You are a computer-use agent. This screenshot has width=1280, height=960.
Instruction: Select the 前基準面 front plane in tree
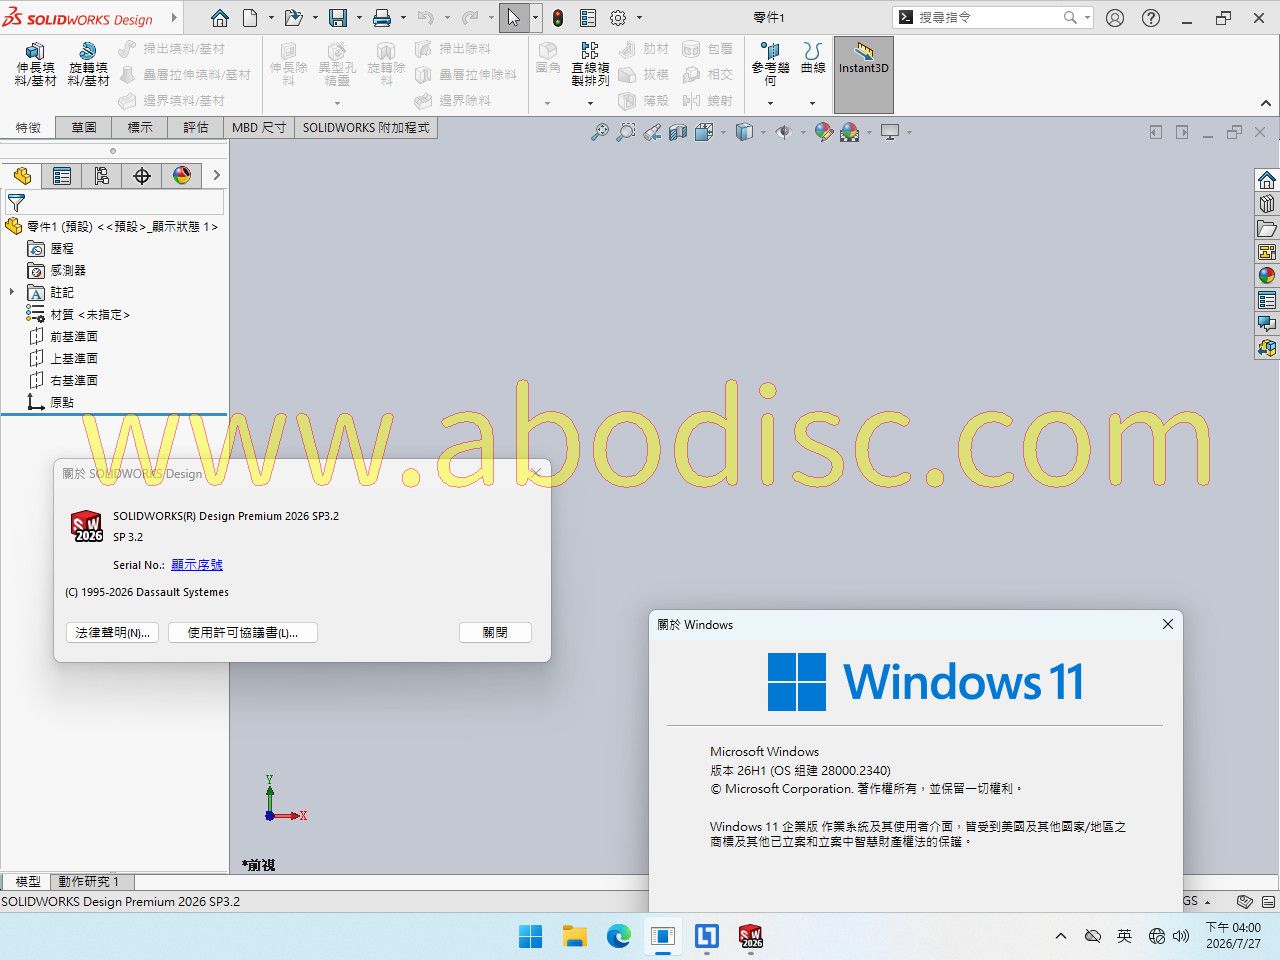point(74,336)
